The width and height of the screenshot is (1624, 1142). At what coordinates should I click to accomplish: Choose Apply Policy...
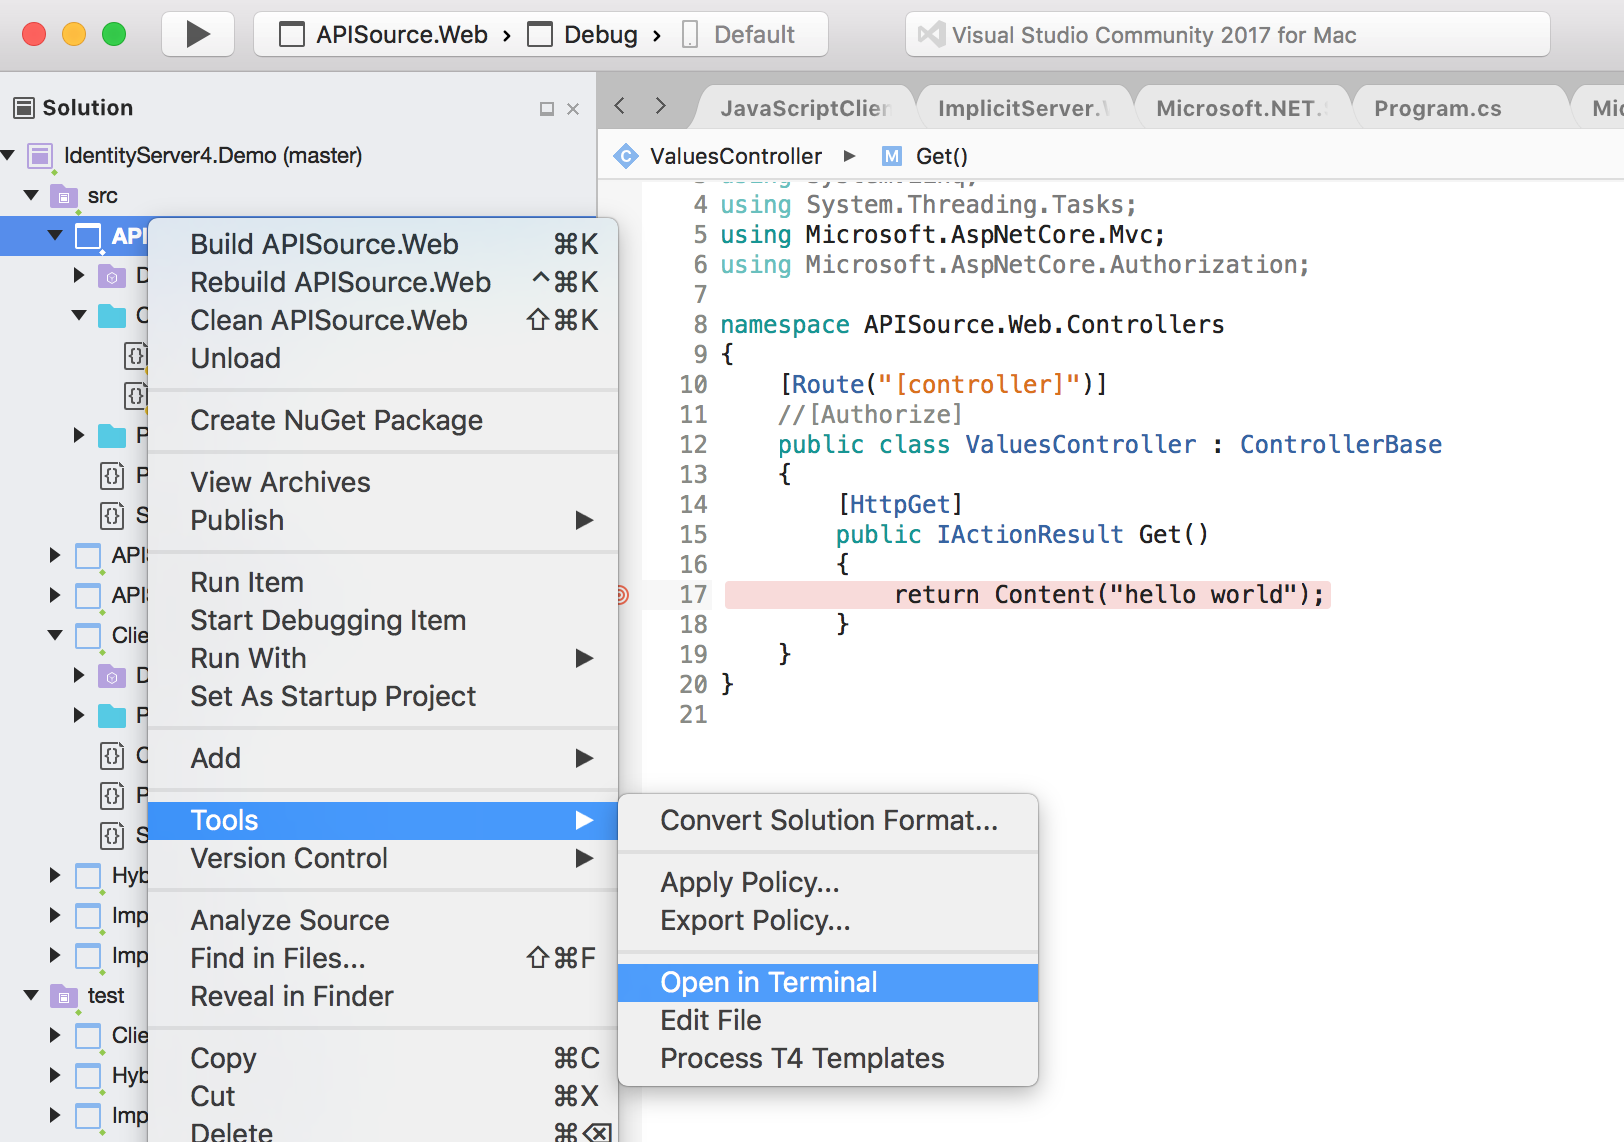coord(828,882)
